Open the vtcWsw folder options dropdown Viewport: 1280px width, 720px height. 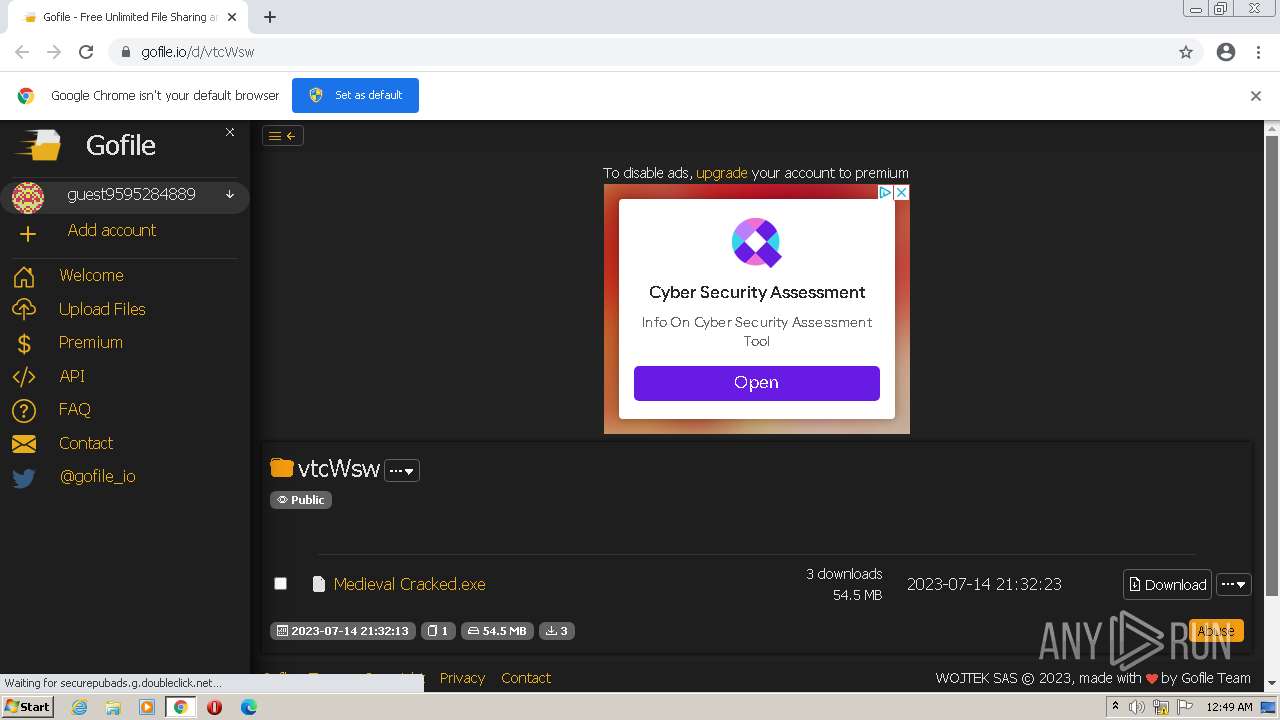click(x=402, y=470)
